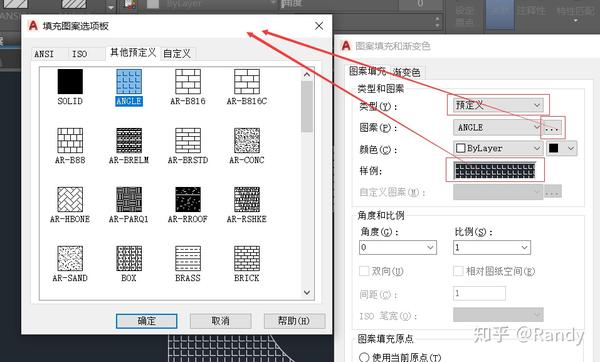The width and height of the screenshot is (600, 362).
Task: Open the 角度 angle combo box
Action: (398, 248)
